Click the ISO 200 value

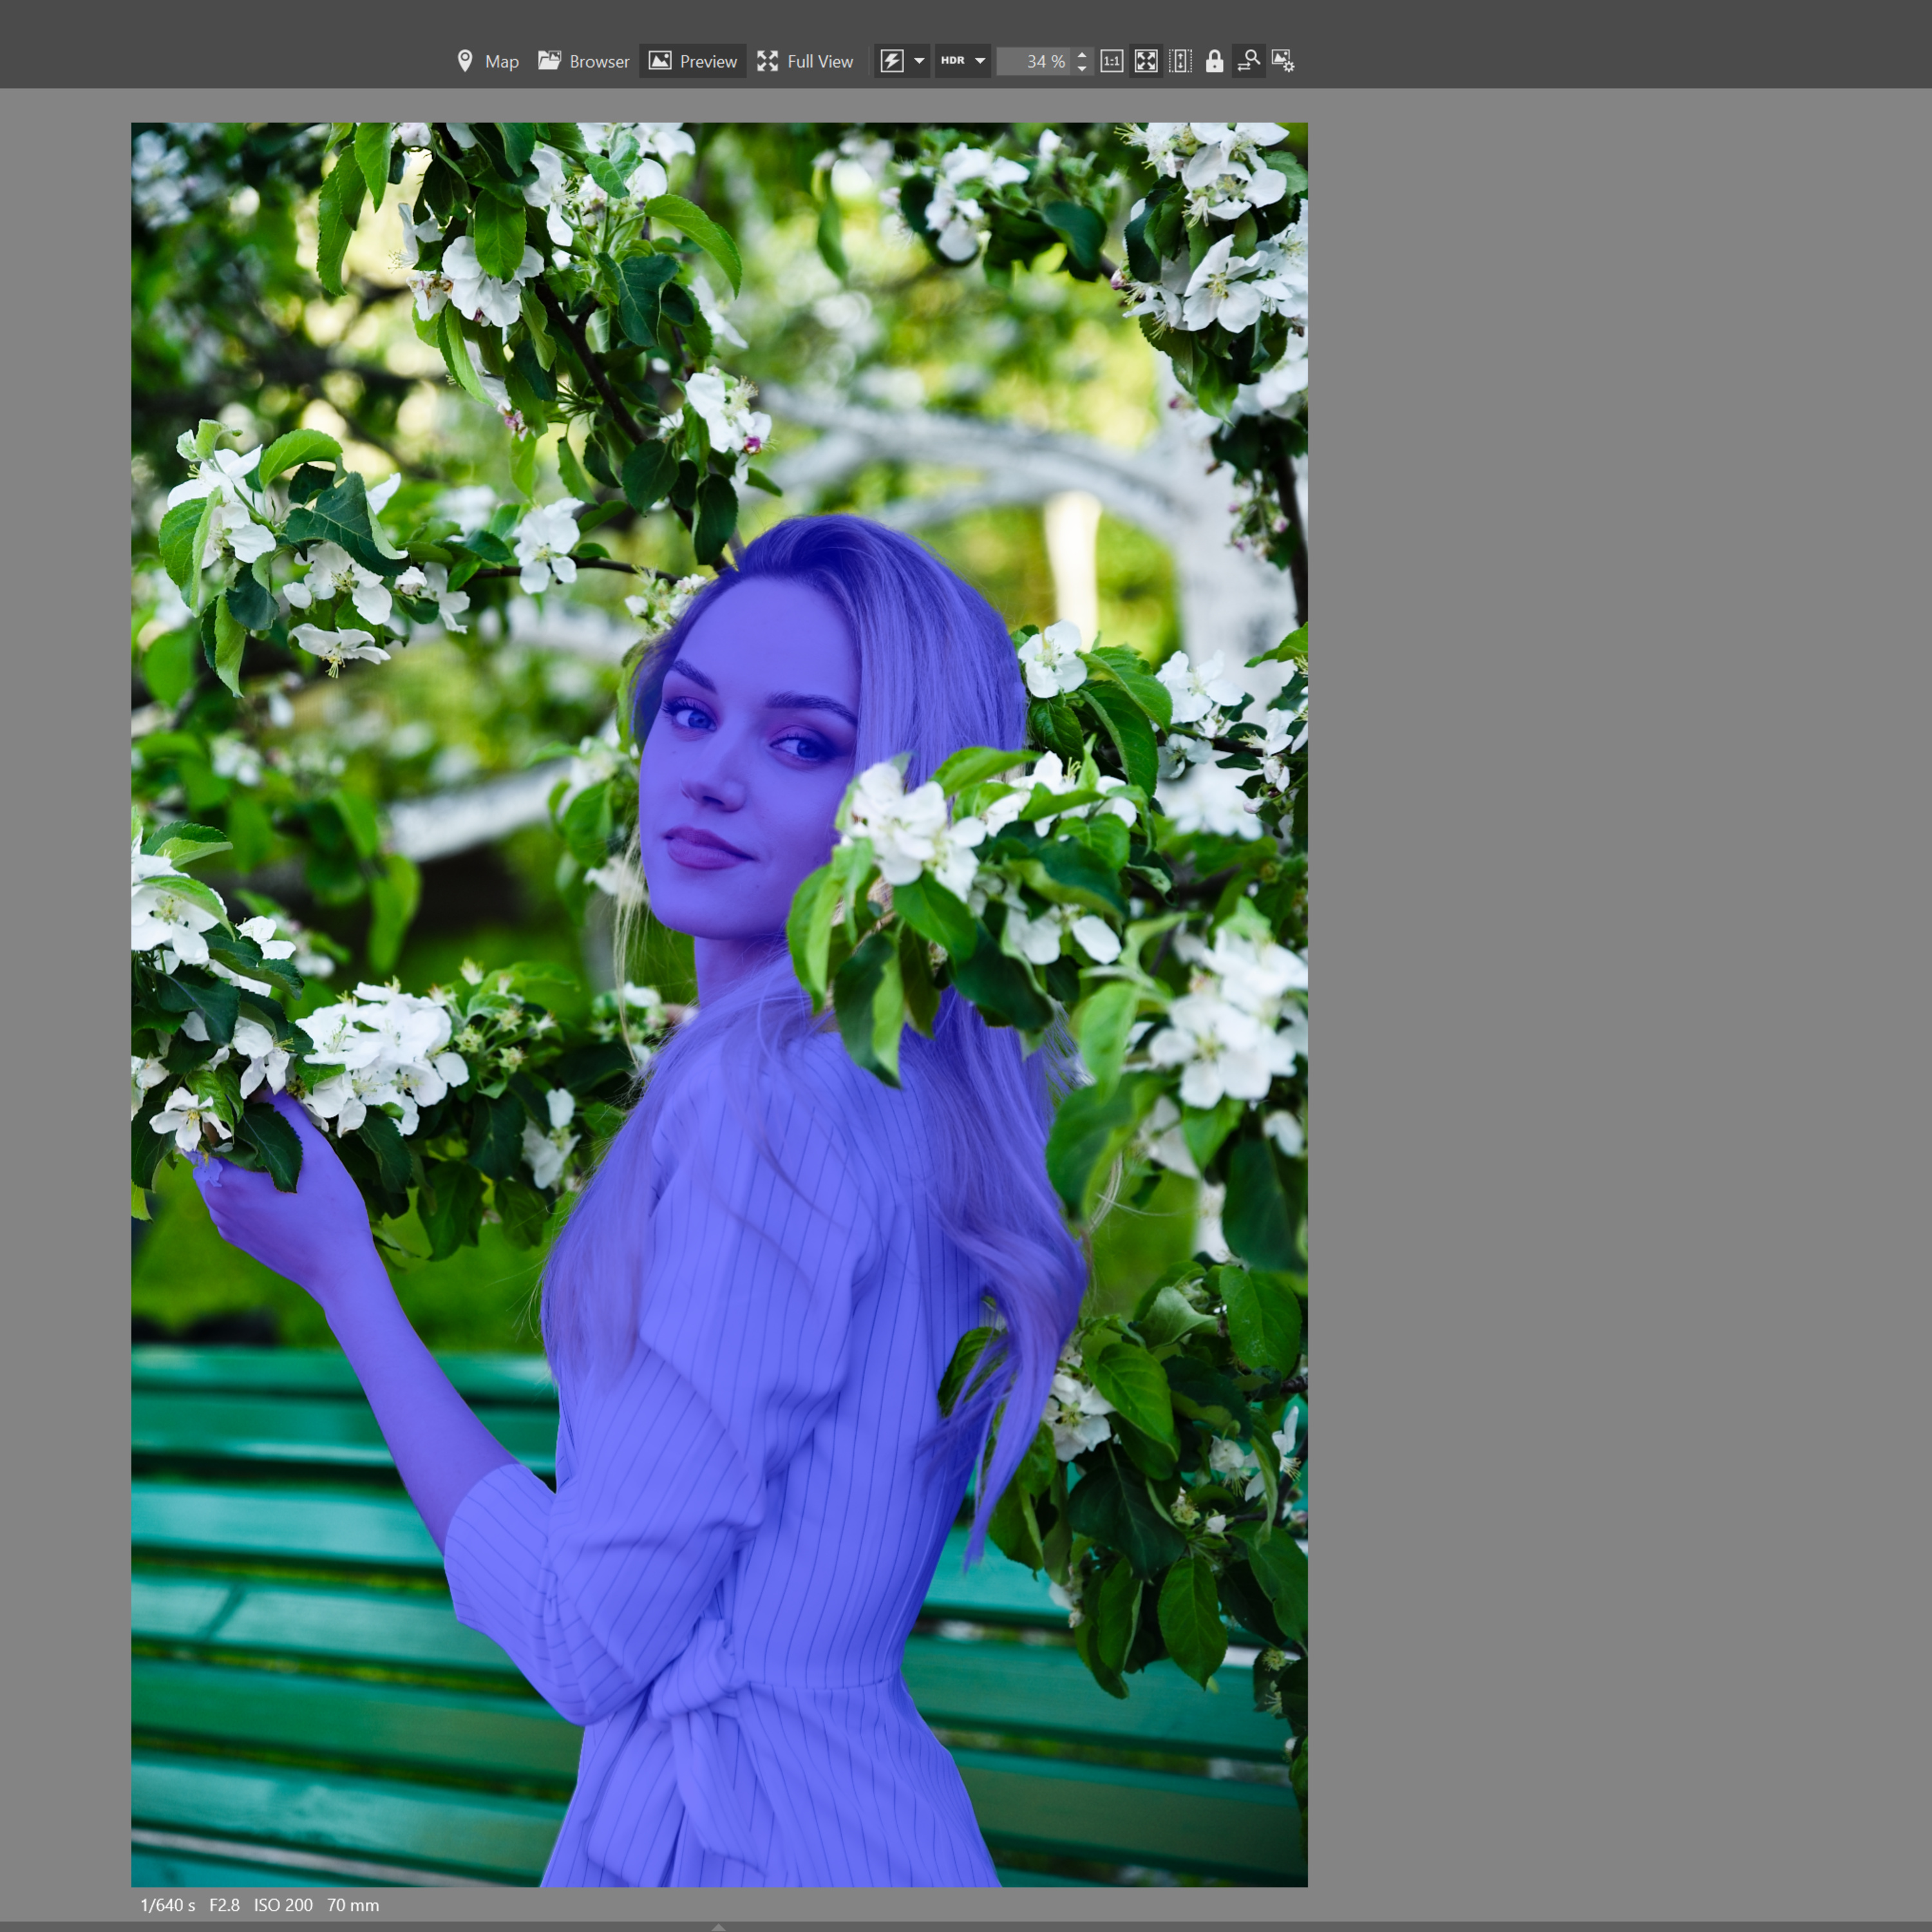(x=283, y=1905)
